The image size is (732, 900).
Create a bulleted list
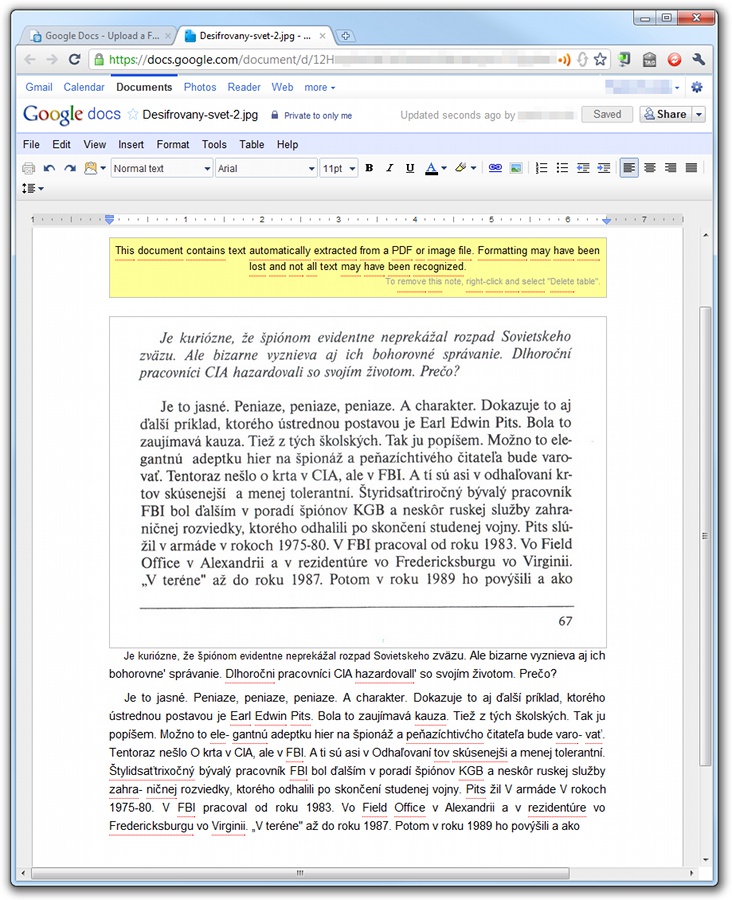pyautogui.click(x=563, y=169)
